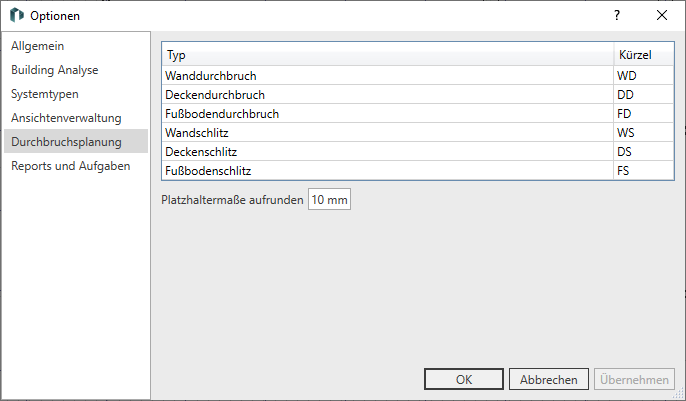This screenshot has height=401, width=686.
Task: Select the Deckenschlitz row
Action: coord(418,152)
